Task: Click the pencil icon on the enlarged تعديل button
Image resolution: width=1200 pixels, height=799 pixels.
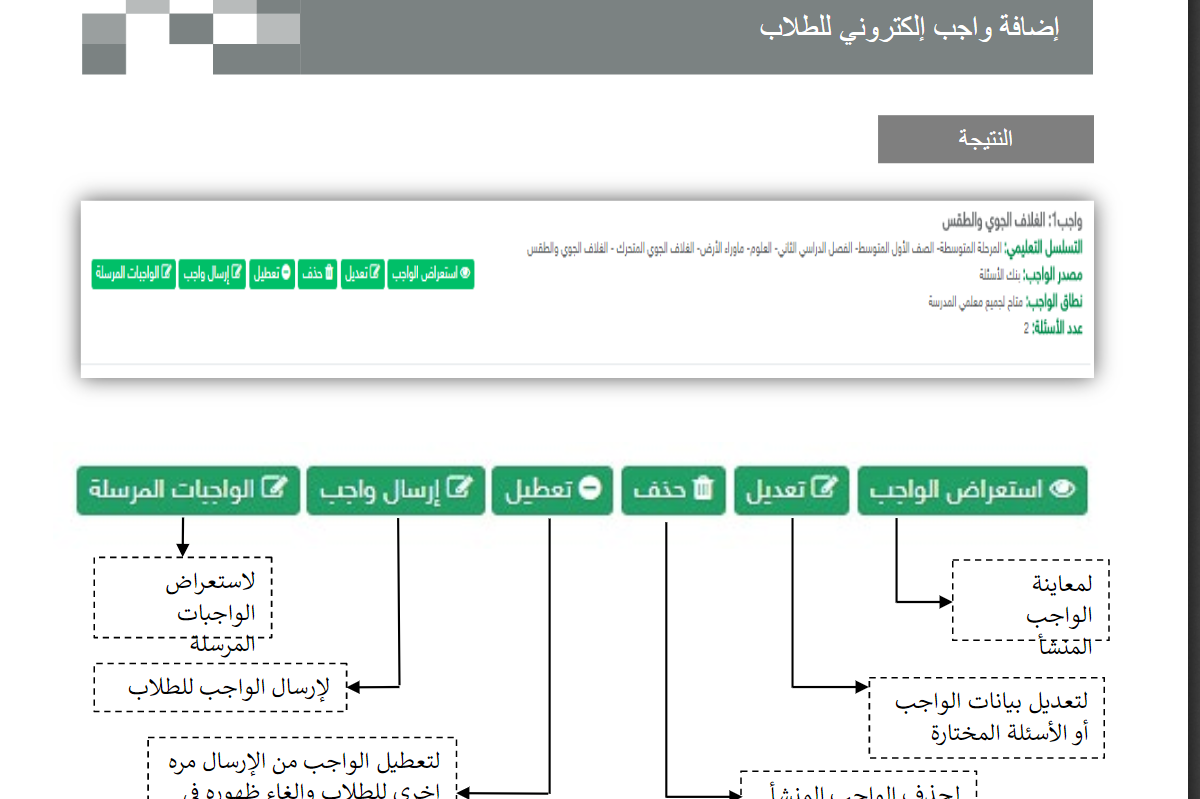Action: 826,488
